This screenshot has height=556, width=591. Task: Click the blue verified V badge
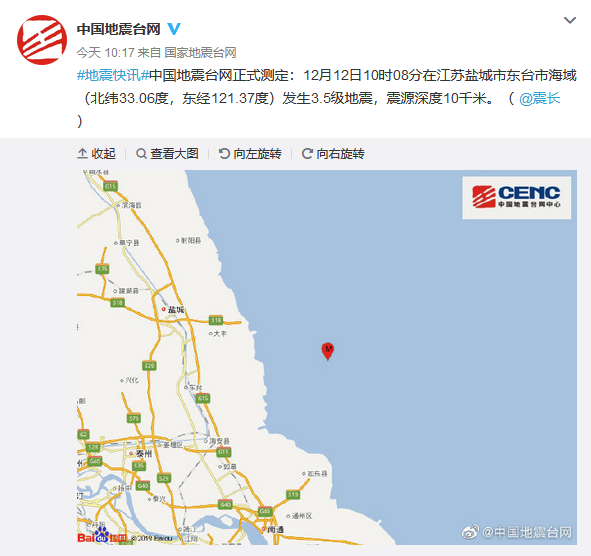coord(174,29)
